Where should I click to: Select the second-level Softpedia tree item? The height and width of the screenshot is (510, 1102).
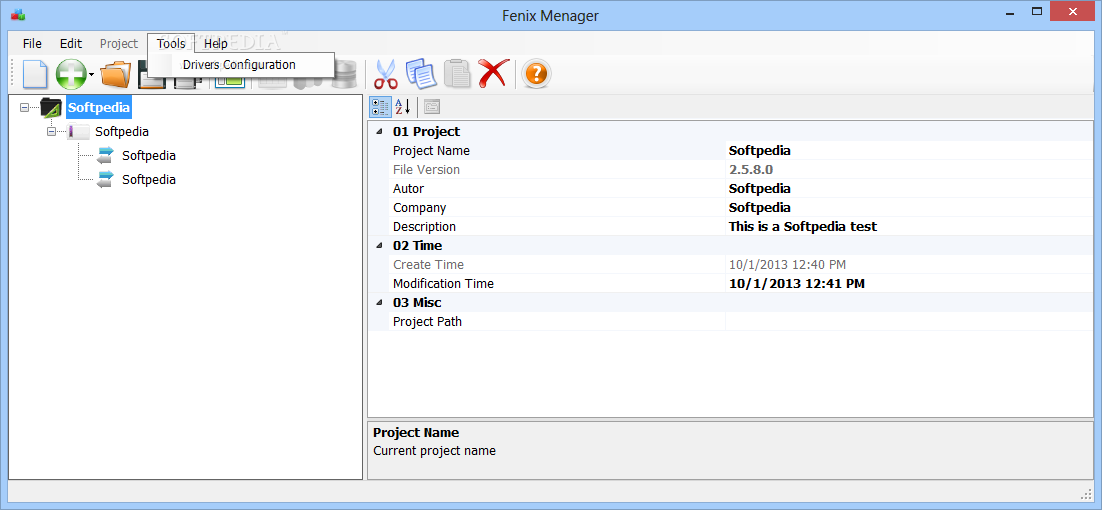click(122, 131)
